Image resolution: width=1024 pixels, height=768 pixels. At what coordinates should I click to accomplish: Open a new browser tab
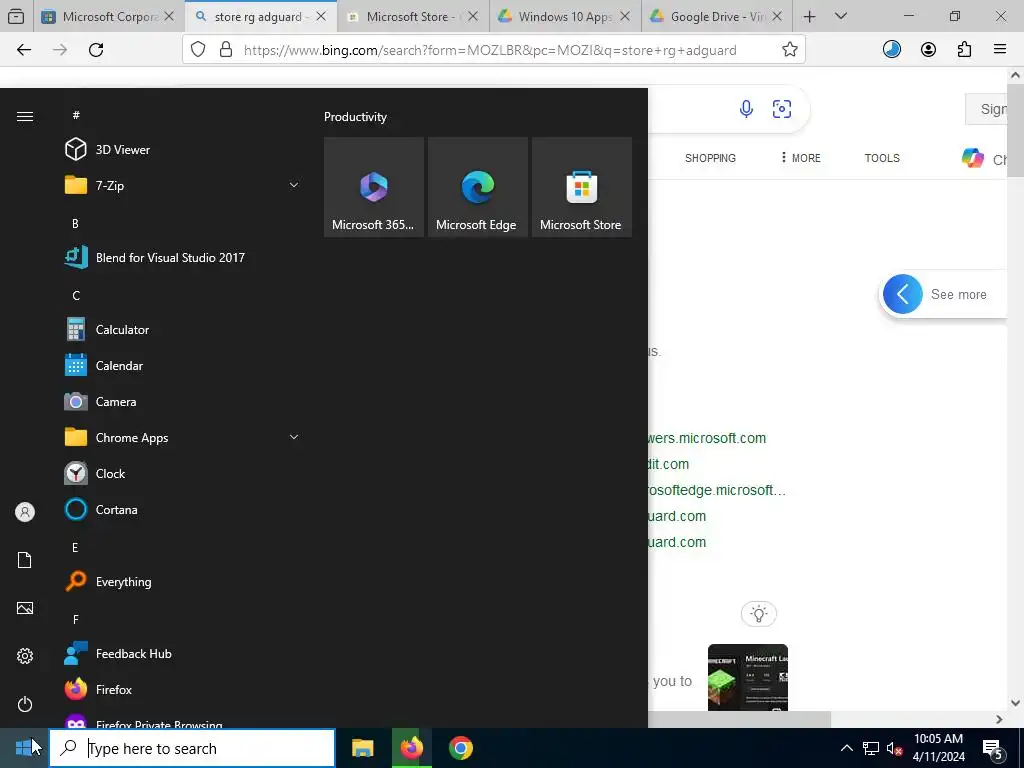pos(809,17)
